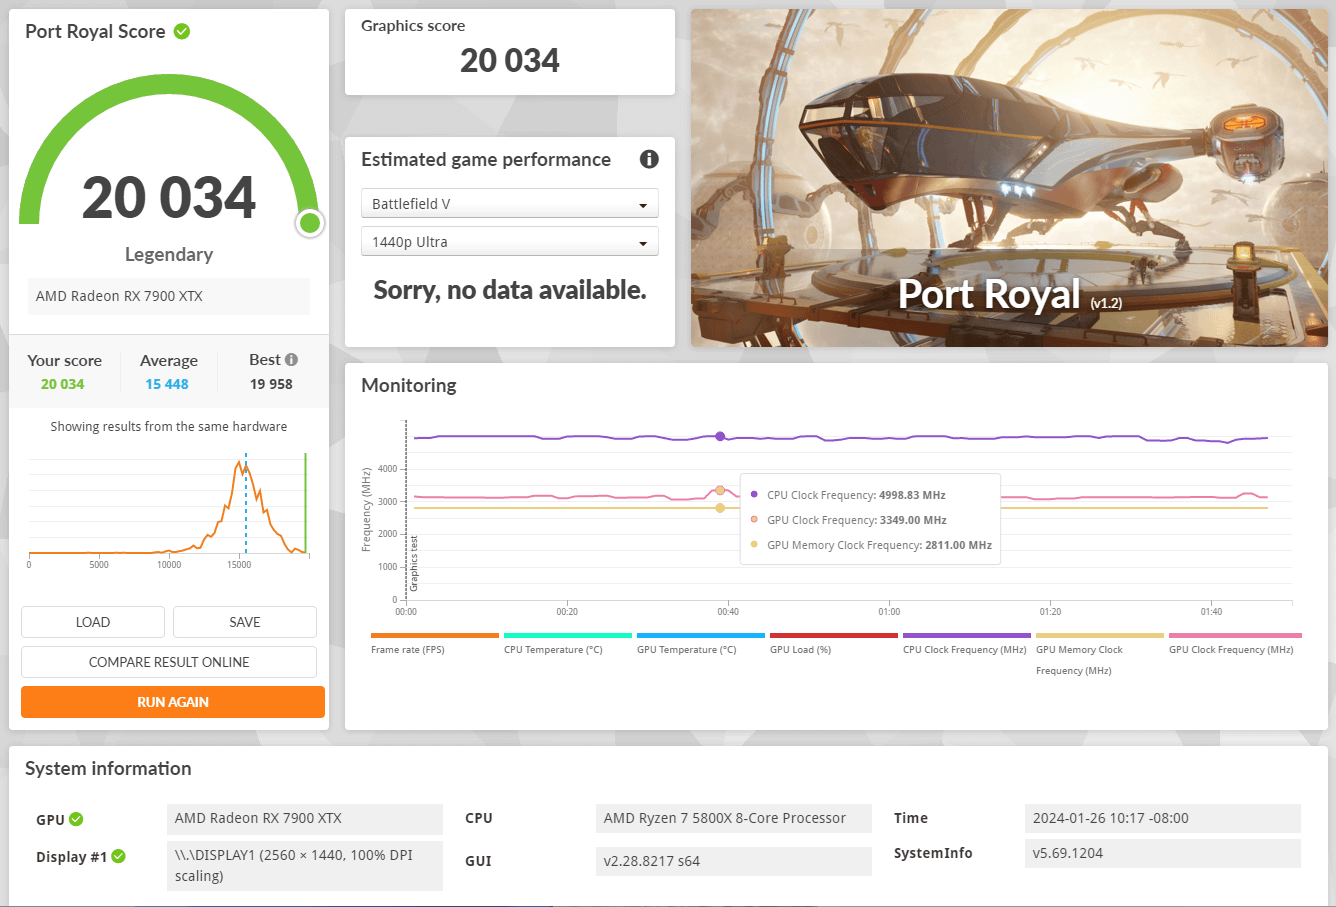The width and height of the screenshot is (1336, 907).
Task: Toggle the GPU Temperature (°C) legend series
Action: pyautogui.click(x=700, y=643)
